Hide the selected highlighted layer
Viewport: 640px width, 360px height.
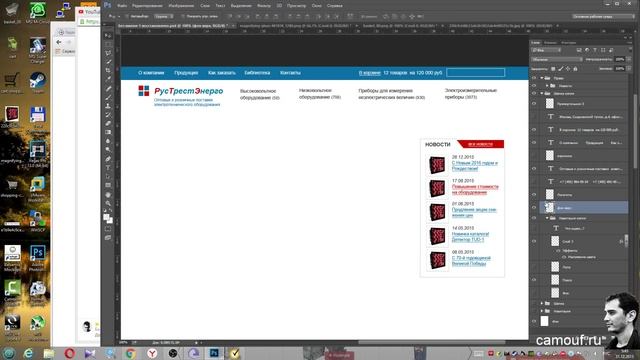click(534, 207)
